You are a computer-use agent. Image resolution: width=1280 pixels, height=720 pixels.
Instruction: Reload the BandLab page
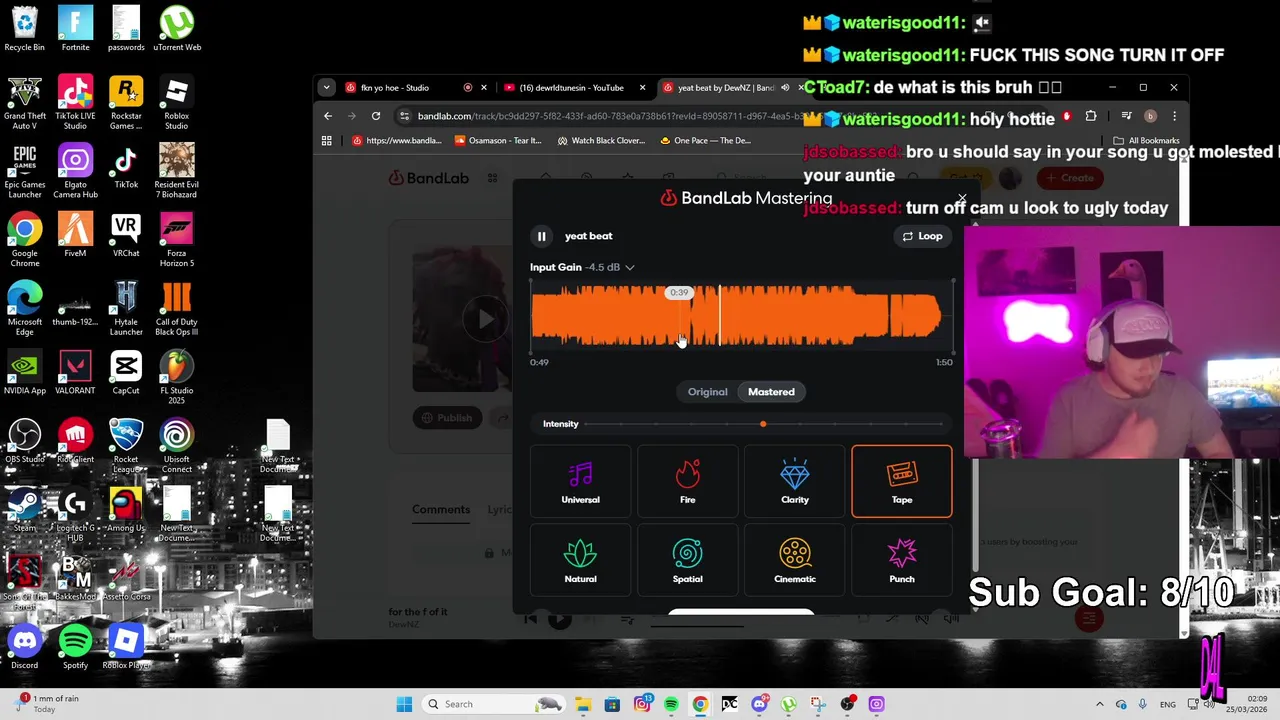tap(376, 116)
